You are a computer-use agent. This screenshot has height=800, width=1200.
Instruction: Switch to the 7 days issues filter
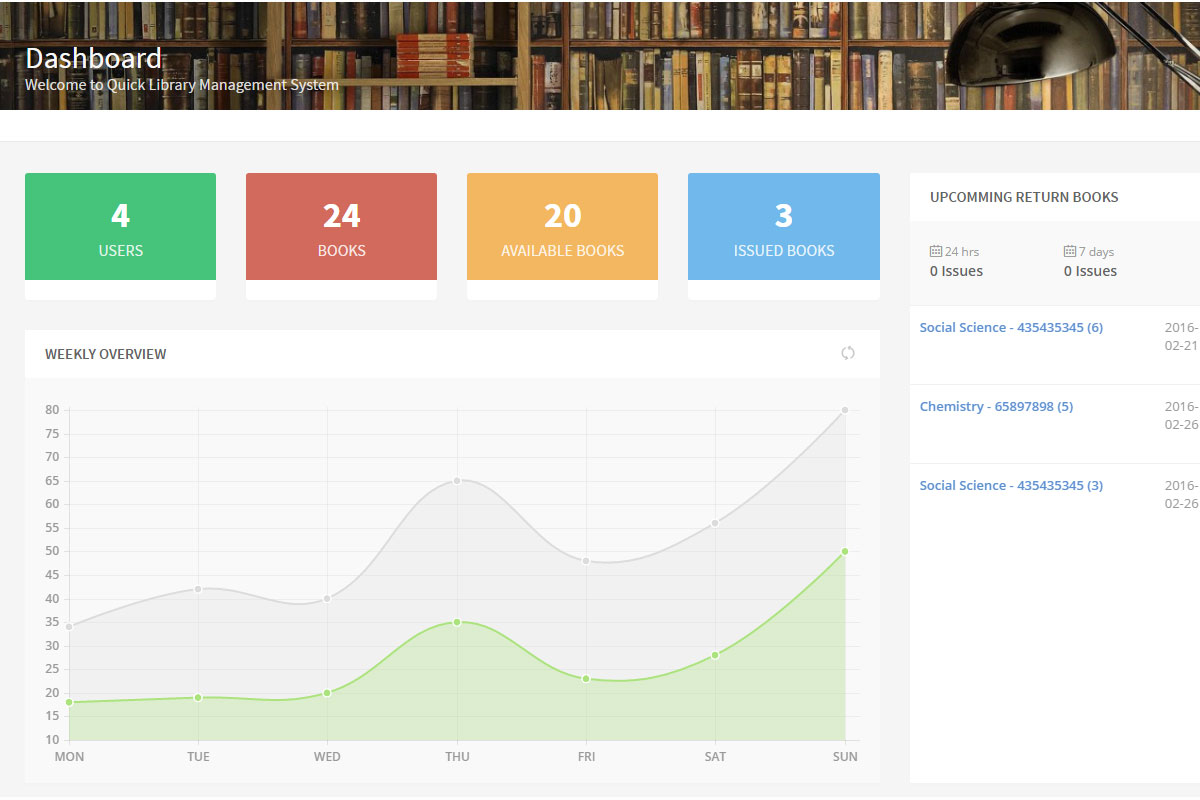1090,262
